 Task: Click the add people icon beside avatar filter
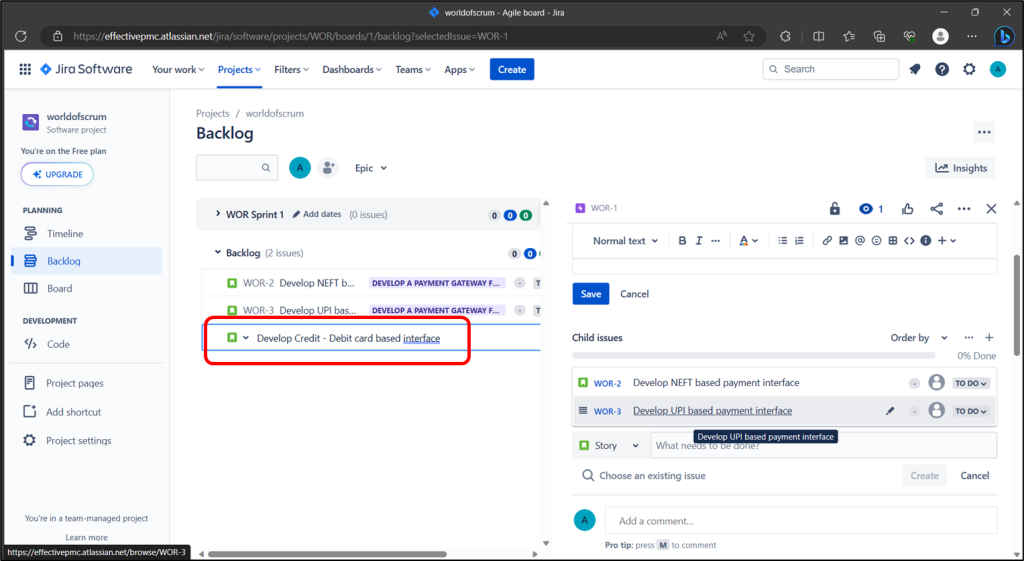pos(328,168)
